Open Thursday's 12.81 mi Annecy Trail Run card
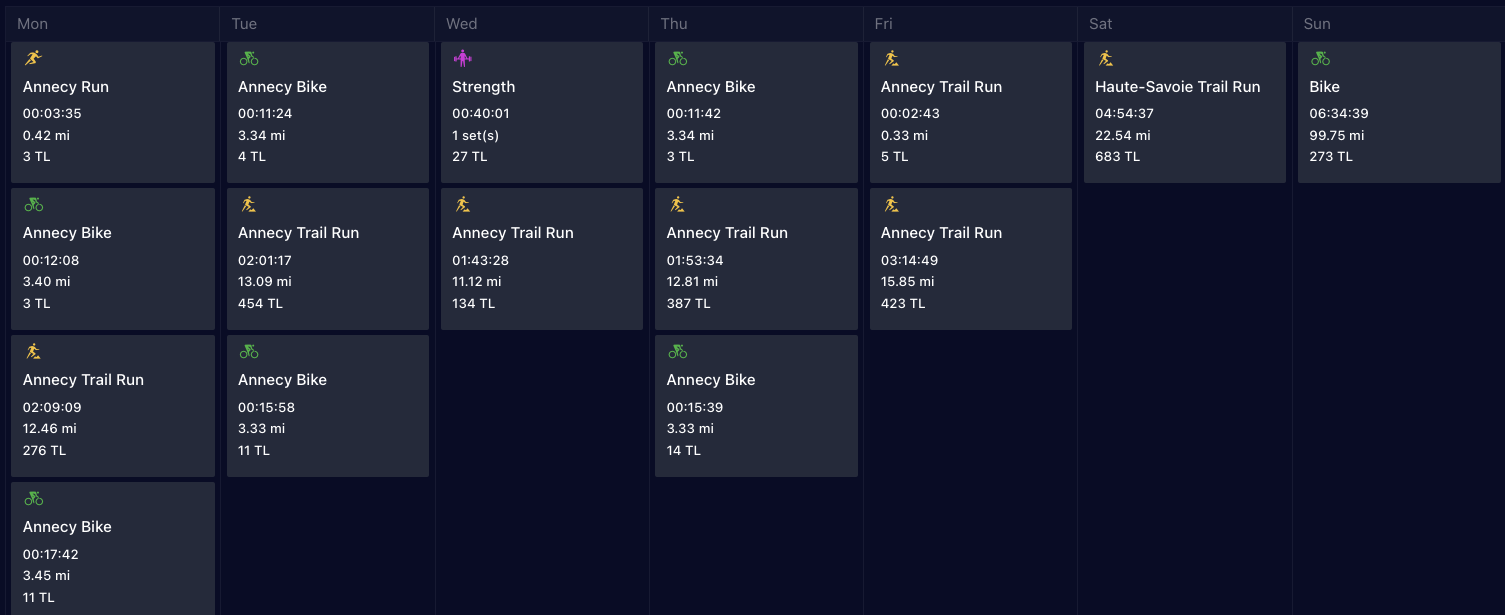Viewport: 1505px width, 615px height. coord(756,259)
